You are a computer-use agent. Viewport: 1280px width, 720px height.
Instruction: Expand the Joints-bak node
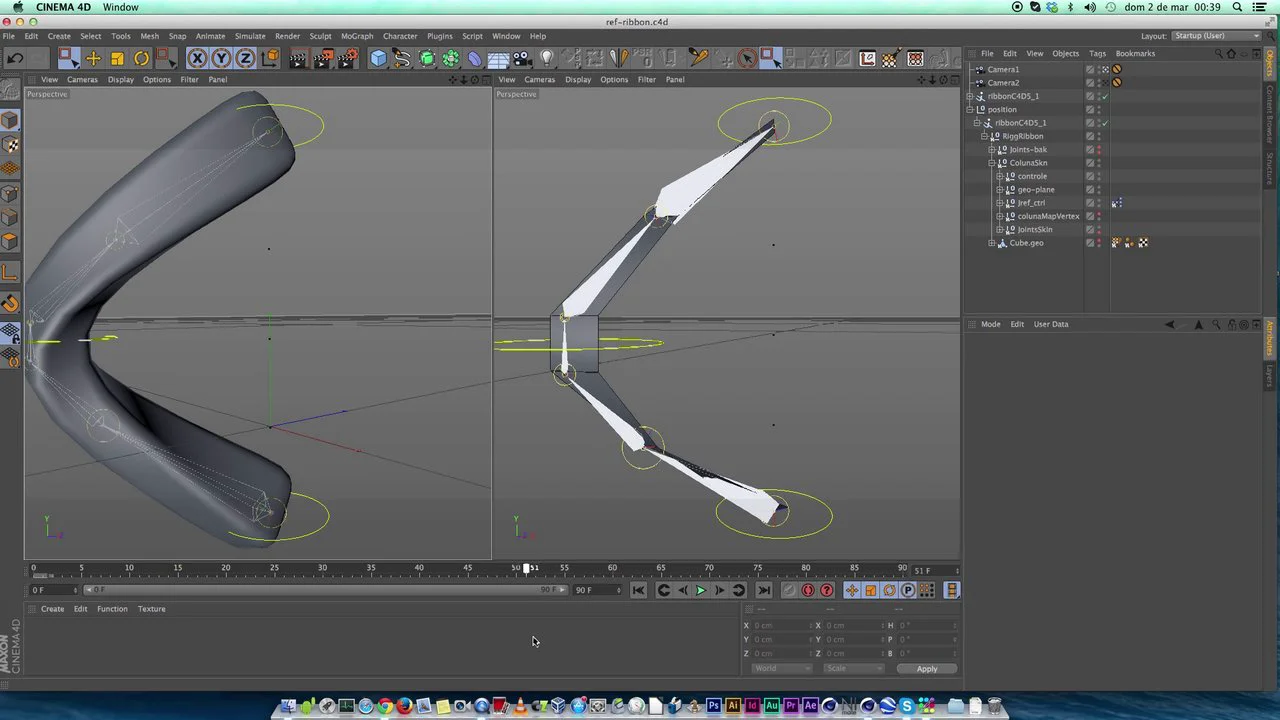991,150
